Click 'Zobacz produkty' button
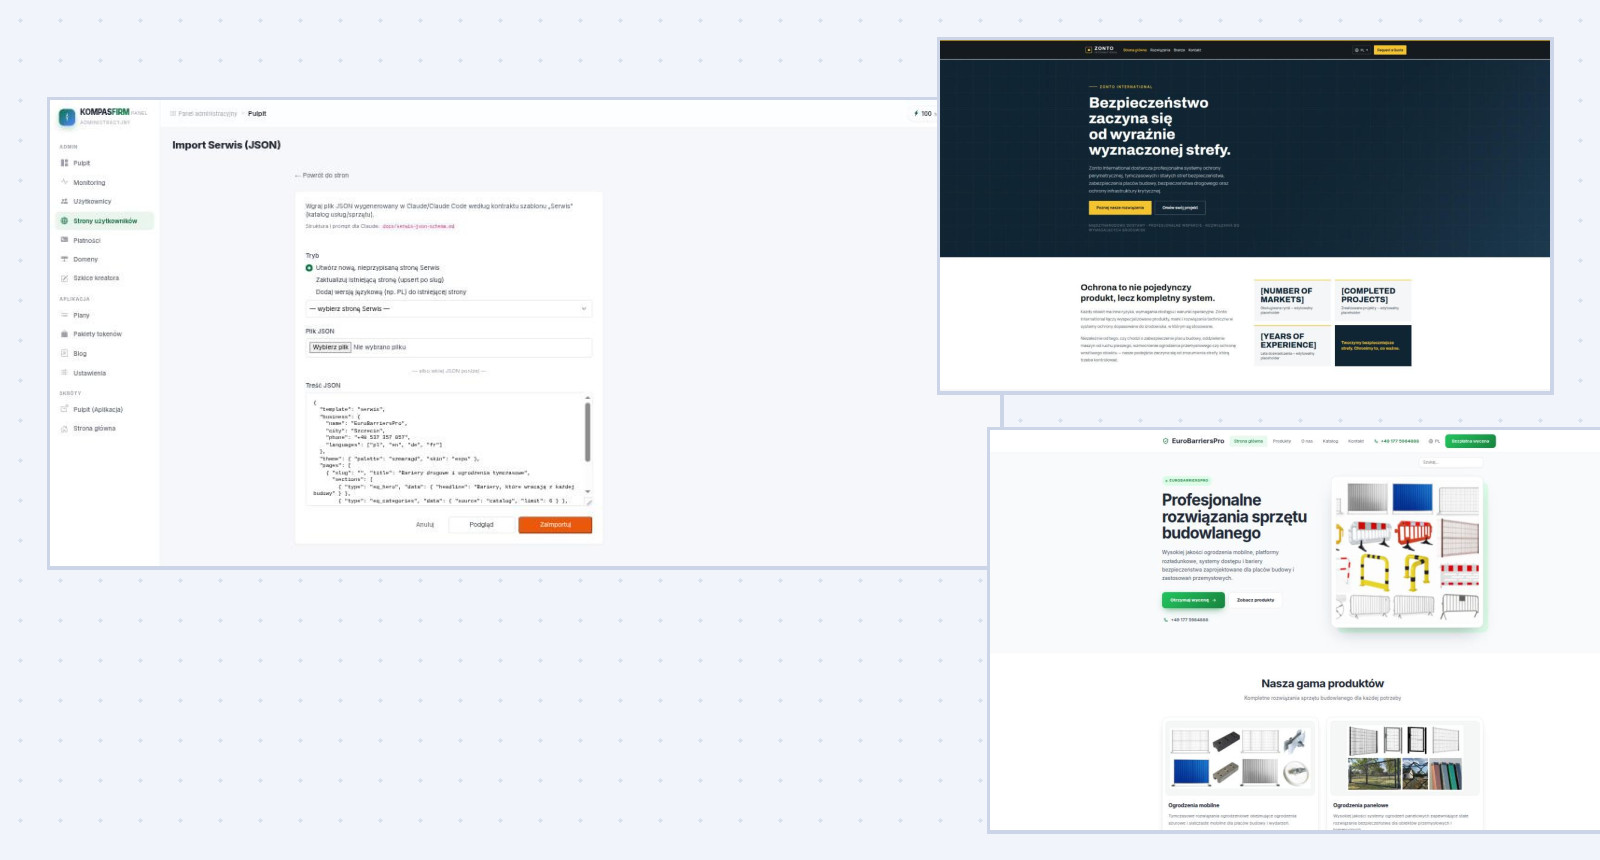This screenshot has height=860, width=1600. tap(1256, 600)
